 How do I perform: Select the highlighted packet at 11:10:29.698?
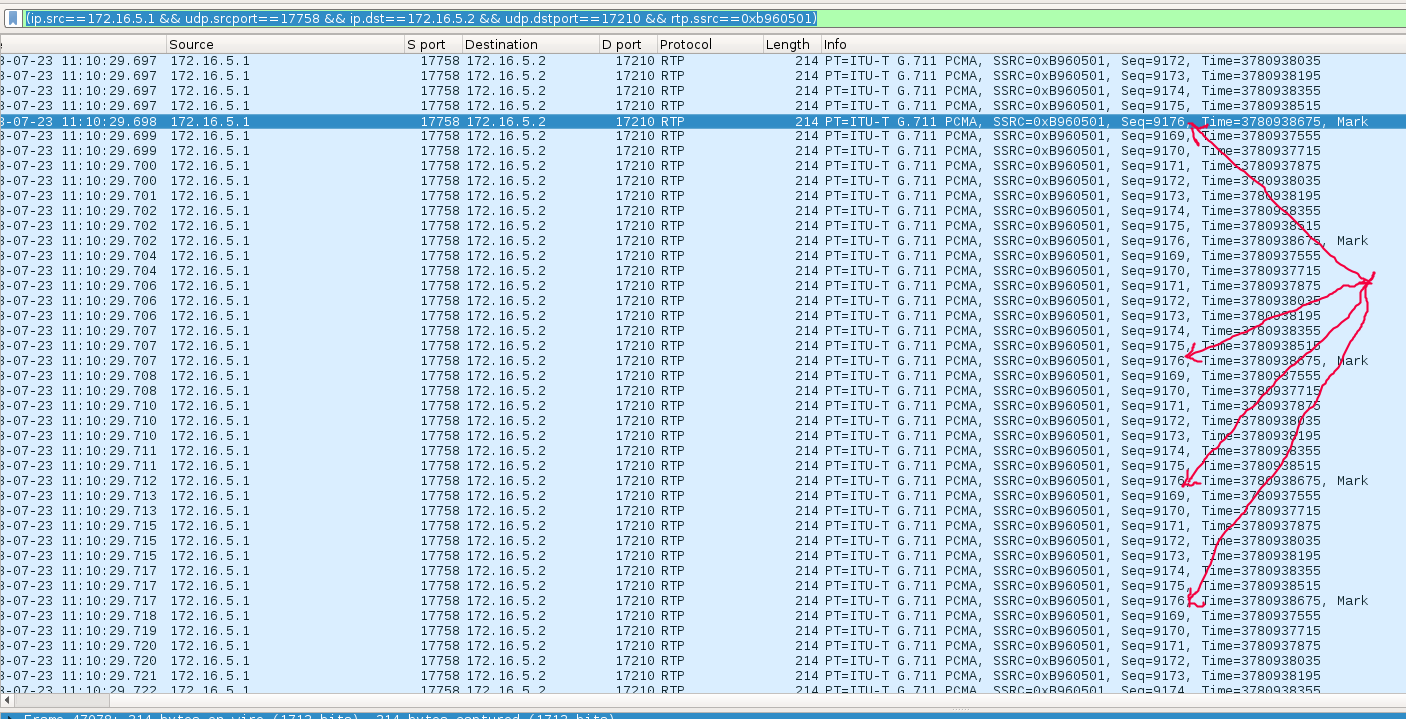coord(600,121)
